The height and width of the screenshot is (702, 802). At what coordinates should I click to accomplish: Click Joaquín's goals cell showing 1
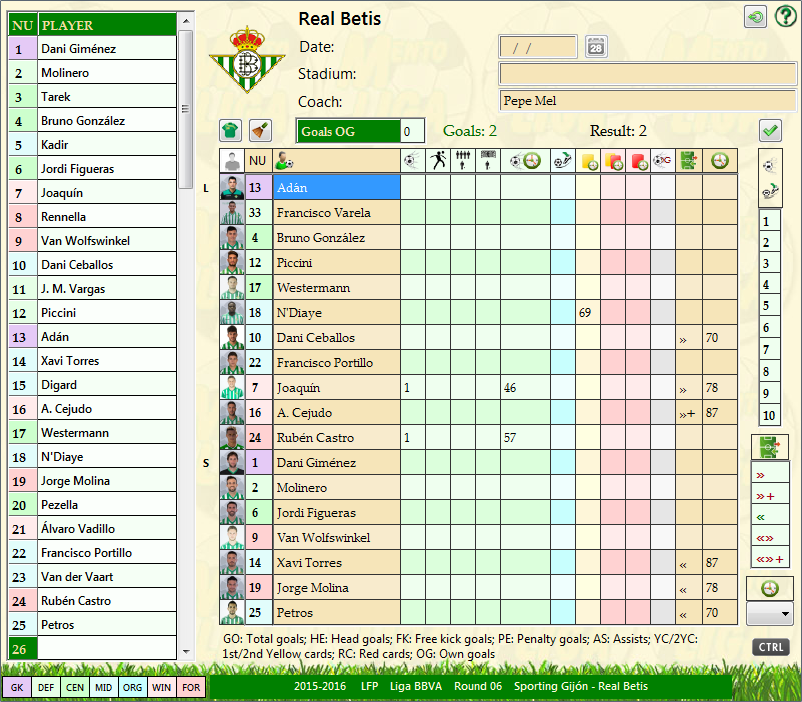(x=412, y=387)
